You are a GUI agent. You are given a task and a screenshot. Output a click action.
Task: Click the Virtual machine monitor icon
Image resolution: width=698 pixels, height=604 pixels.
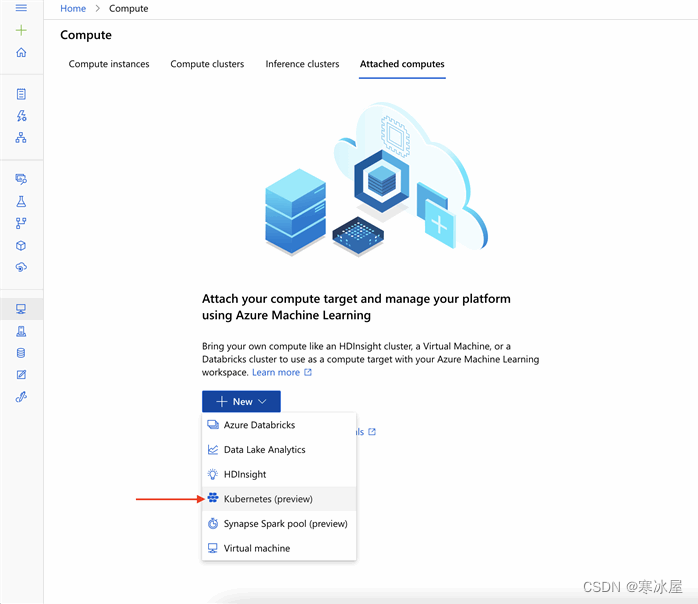click(213, 548)
